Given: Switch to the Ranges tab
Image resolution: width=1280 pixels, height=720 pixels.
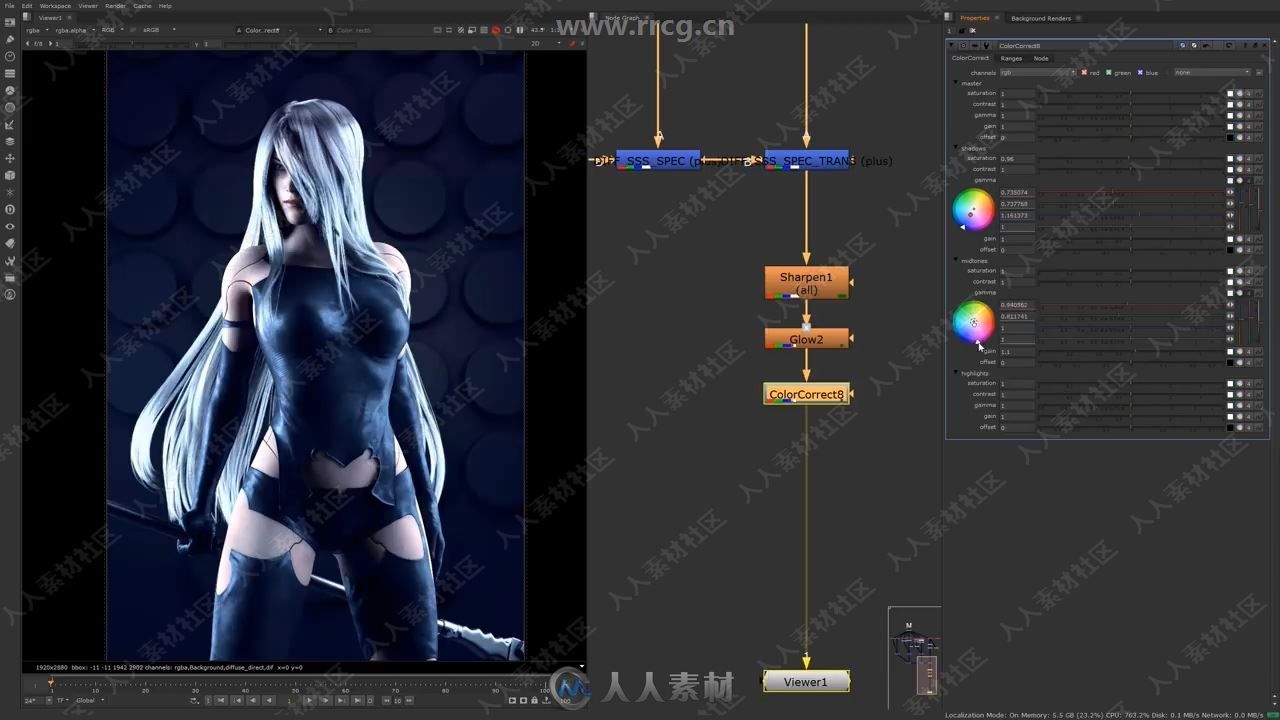Looking at the screenshot, I should [x=1011, y=58].
